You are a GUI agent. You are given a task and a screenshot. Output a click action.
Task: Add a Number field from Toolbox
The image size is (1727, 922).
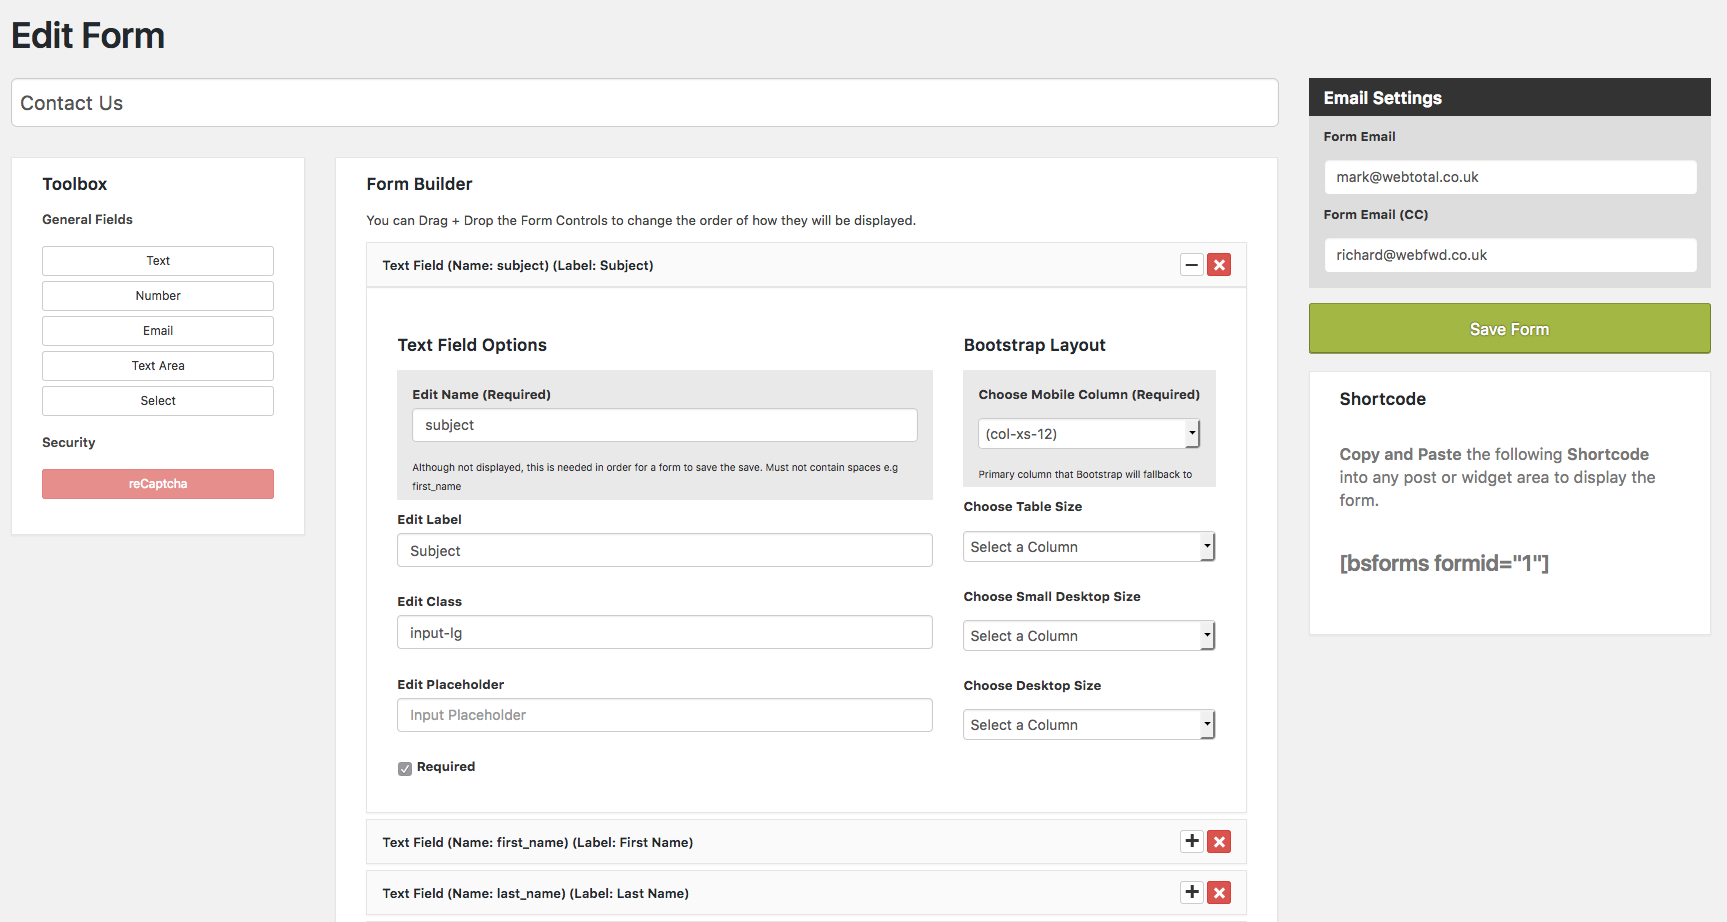[158, 296]
